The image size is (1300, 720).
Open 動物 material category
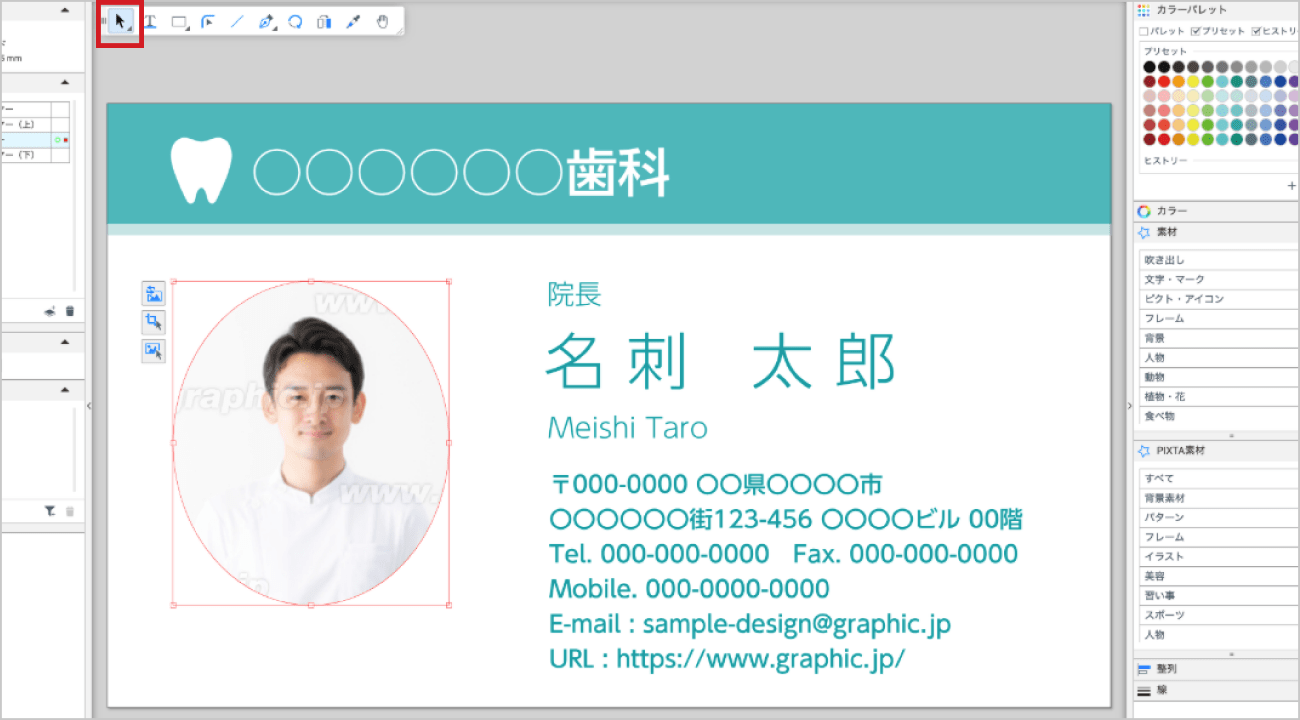[x=1219, y=377]
